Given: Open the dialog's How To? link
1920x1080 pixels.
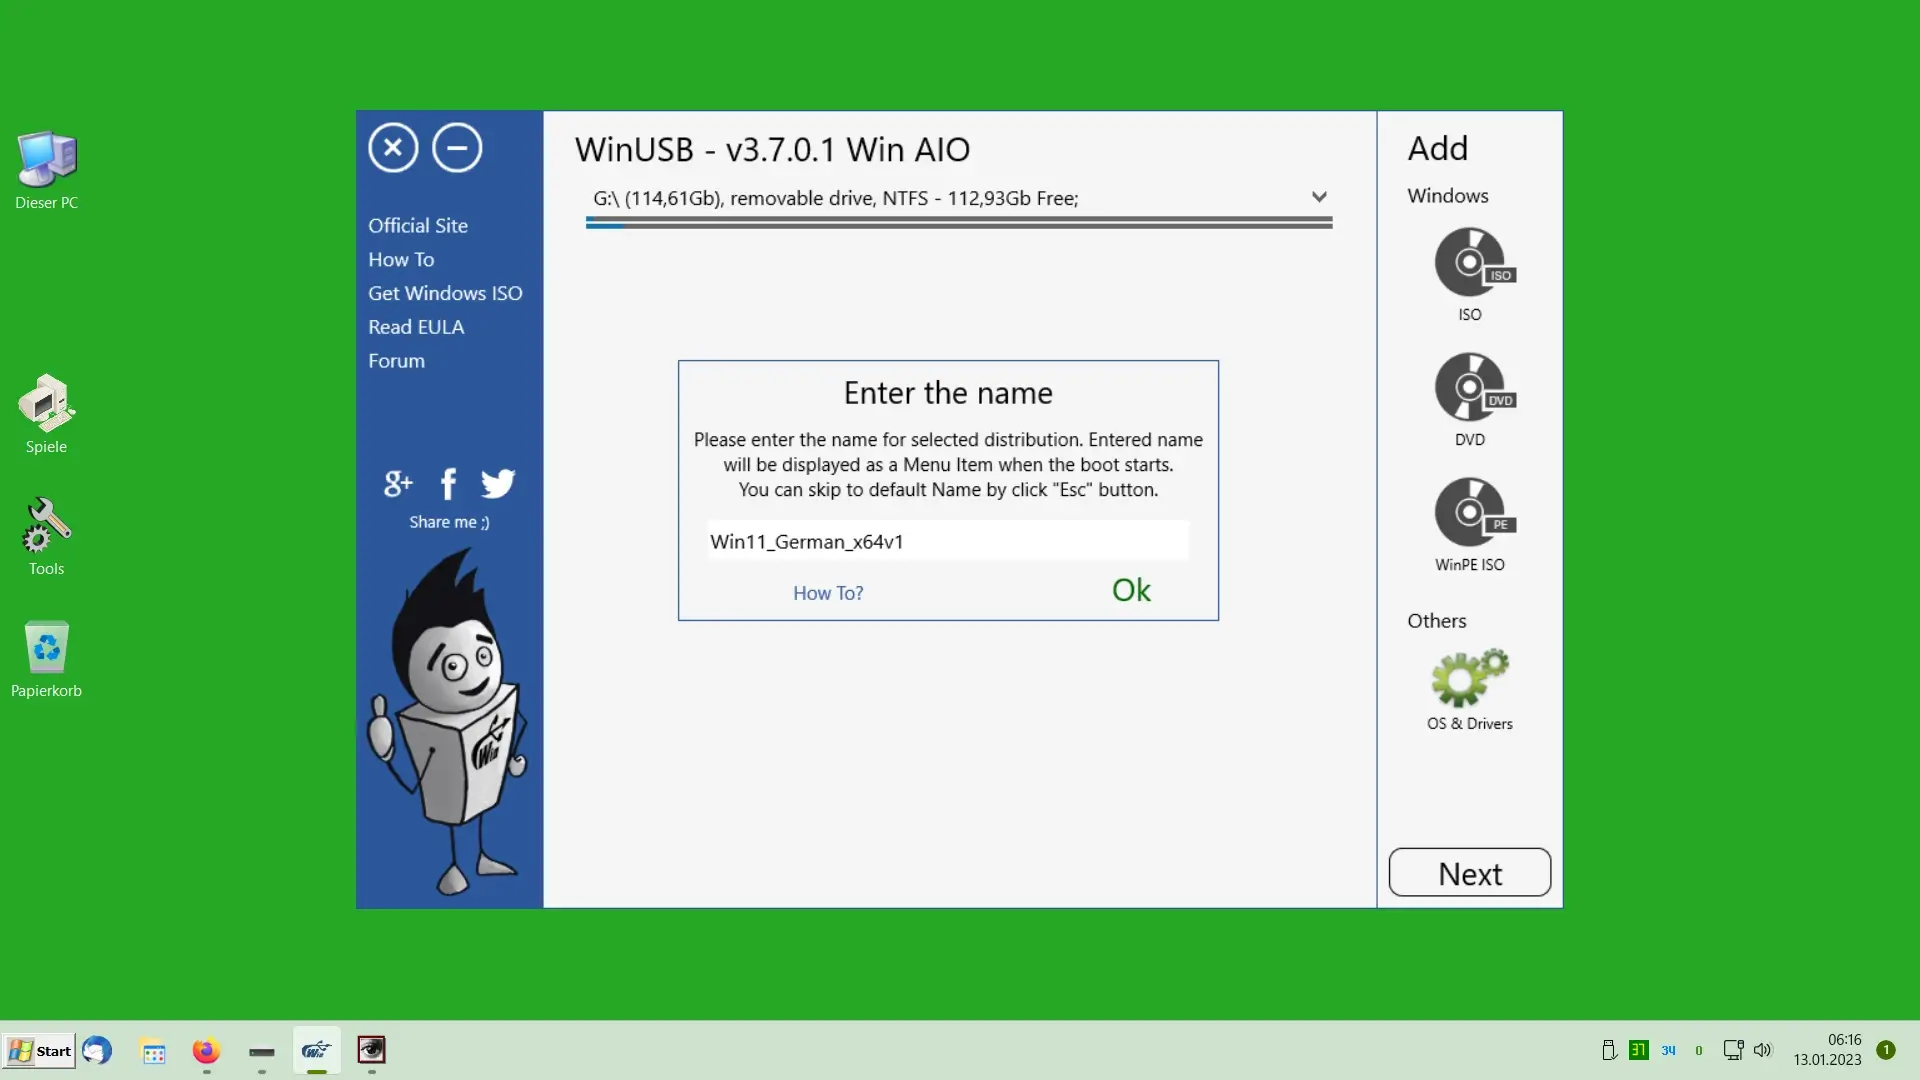Looking at the screenshot, I should coord(828,593).
